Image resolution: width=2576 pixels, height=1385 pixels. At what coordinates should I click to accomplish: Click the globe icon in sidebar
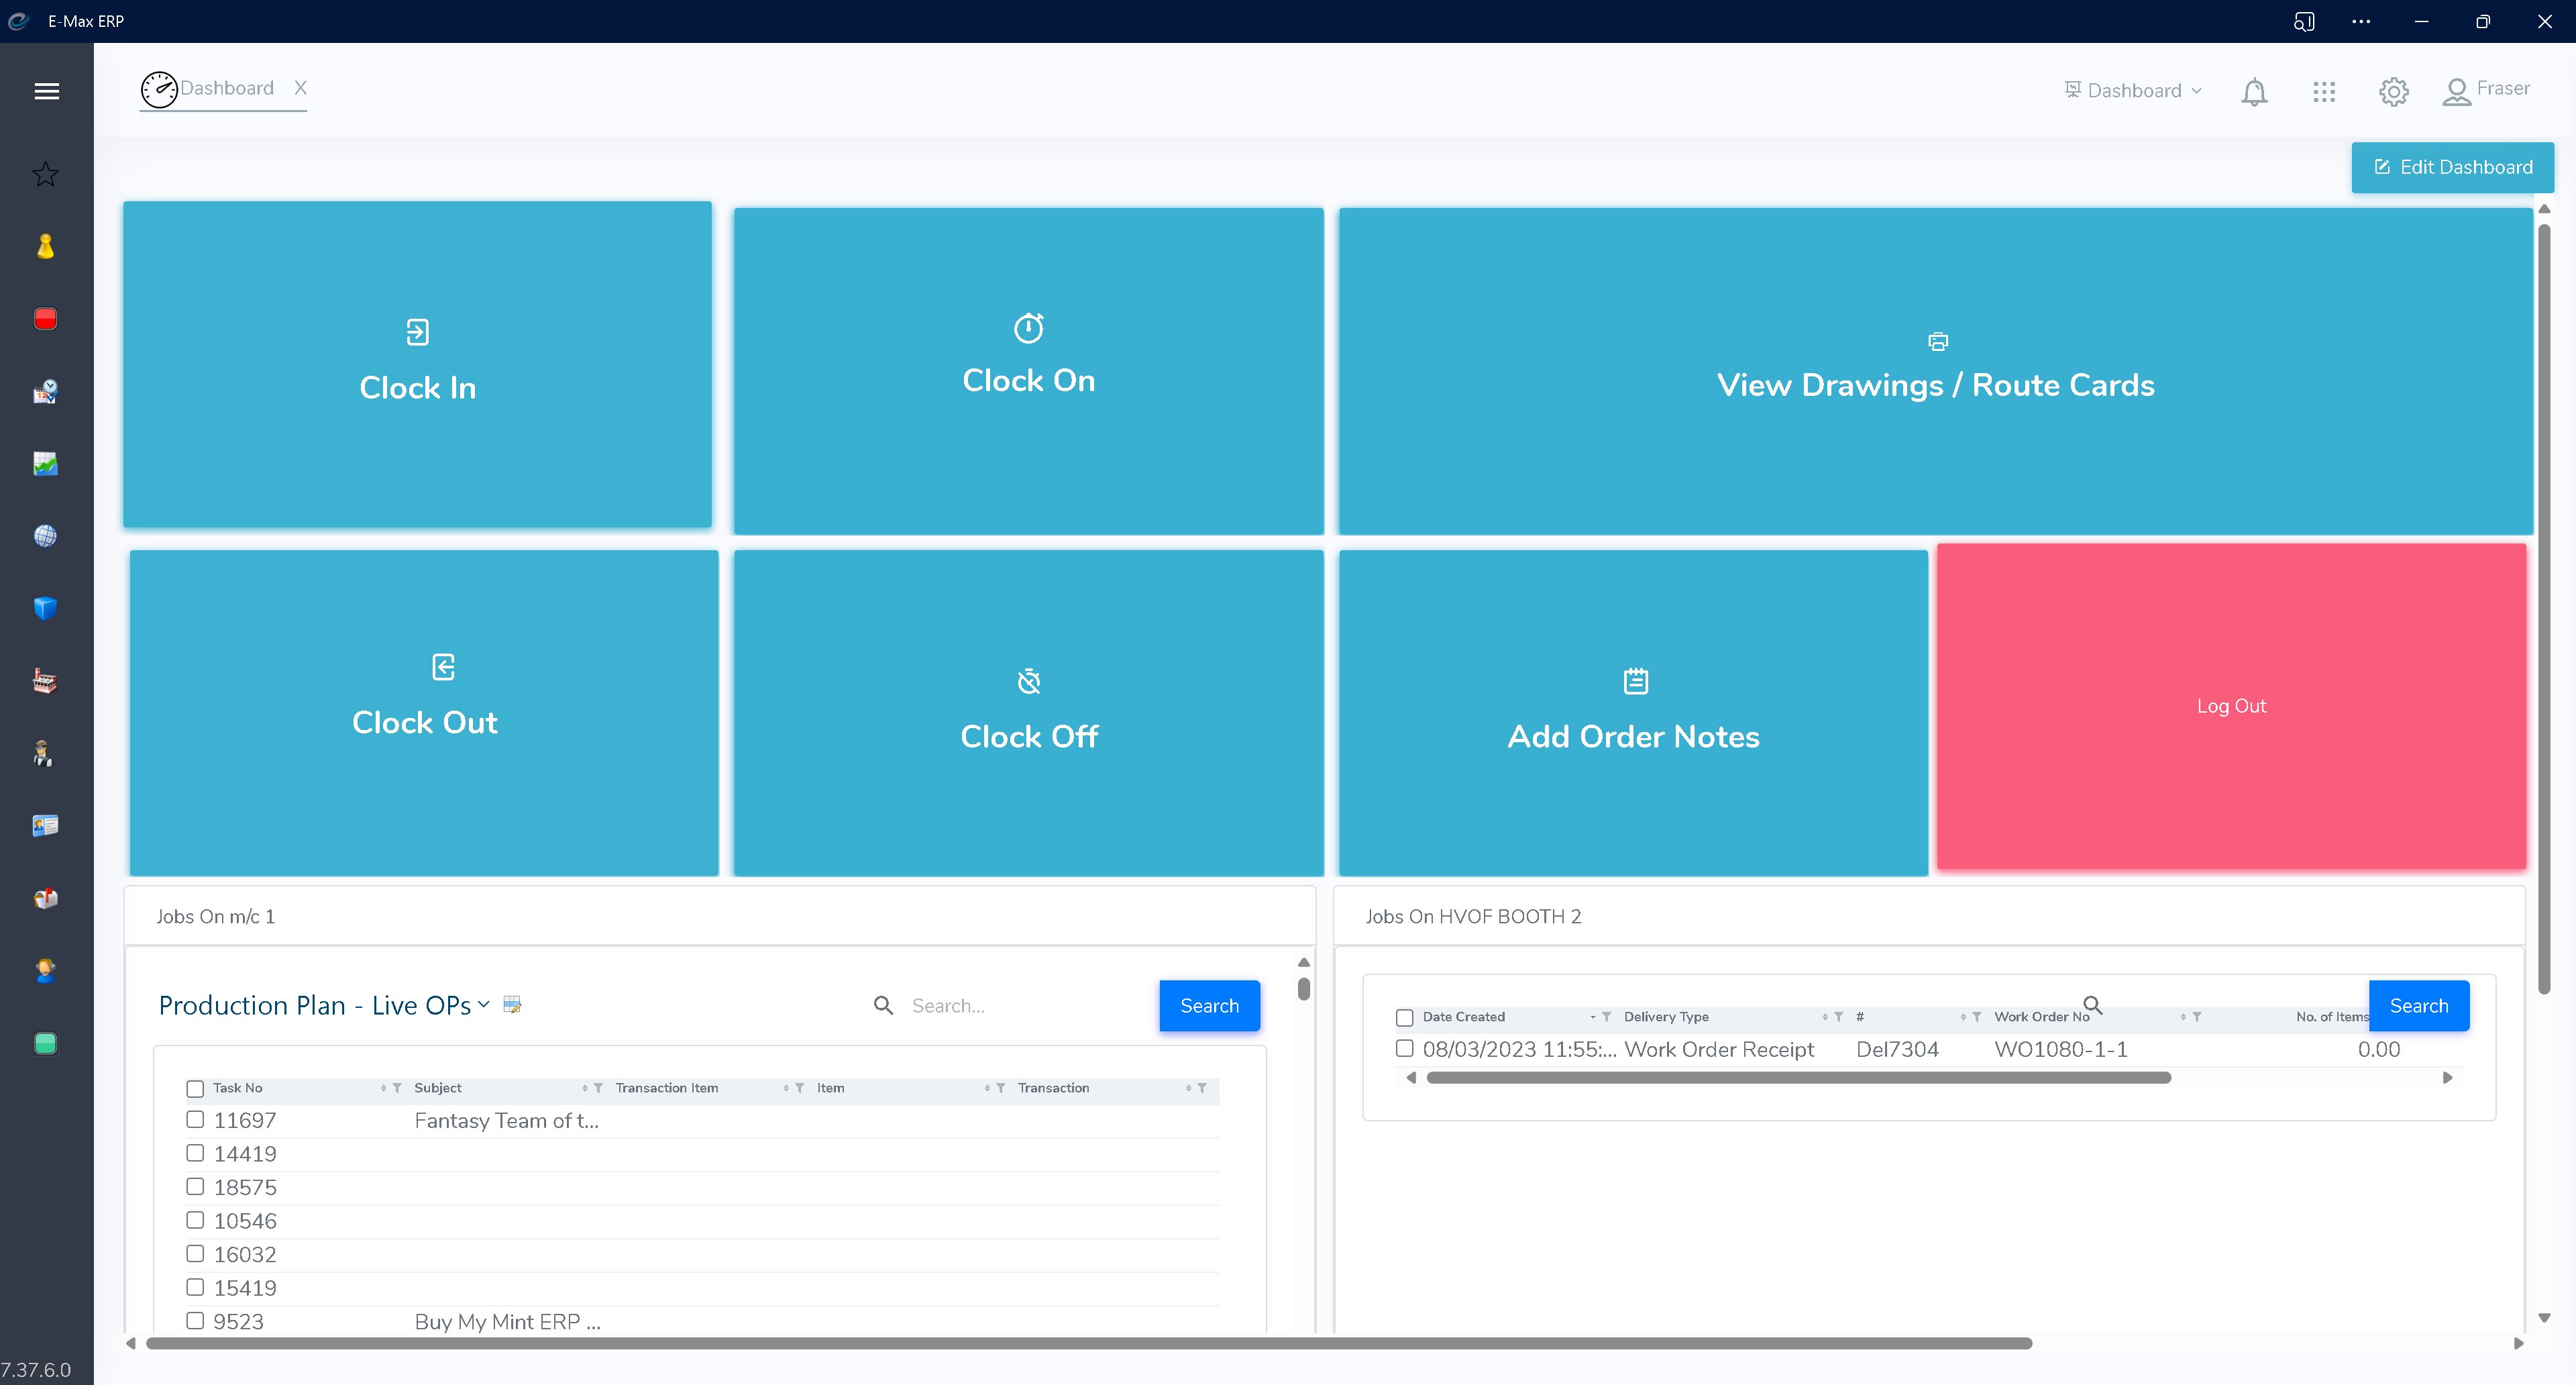point(45,536)
